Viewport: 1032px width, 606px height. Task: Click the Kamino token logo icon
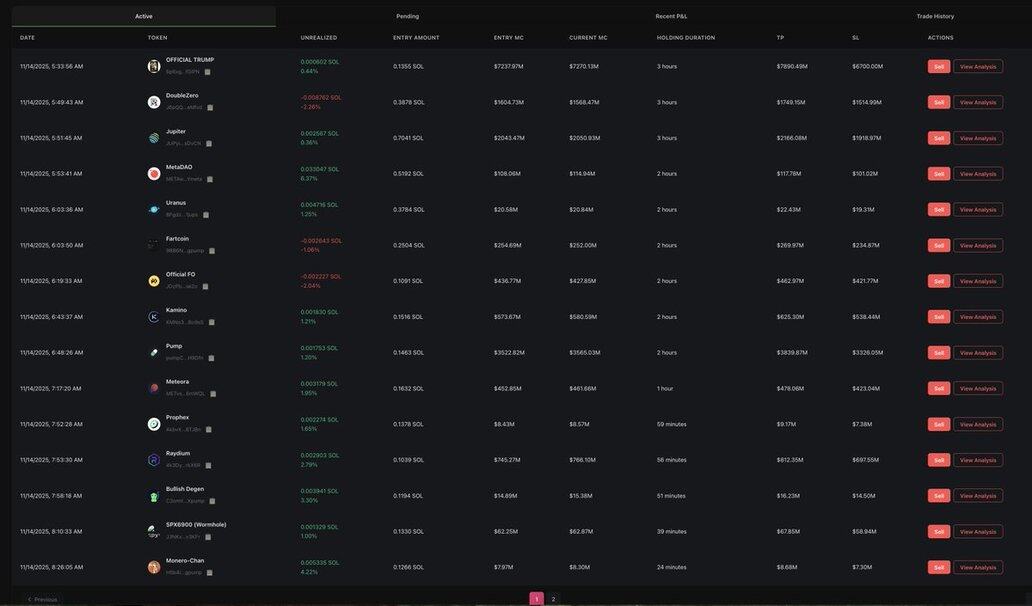click(154, 317)
